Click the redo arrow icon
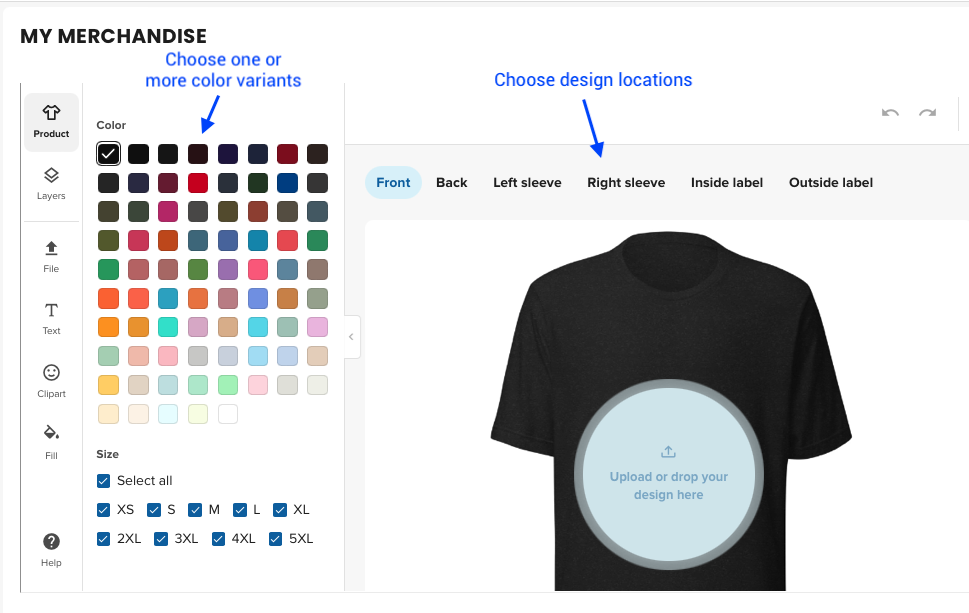Viewport: 969px width, 613px height. 928,113
